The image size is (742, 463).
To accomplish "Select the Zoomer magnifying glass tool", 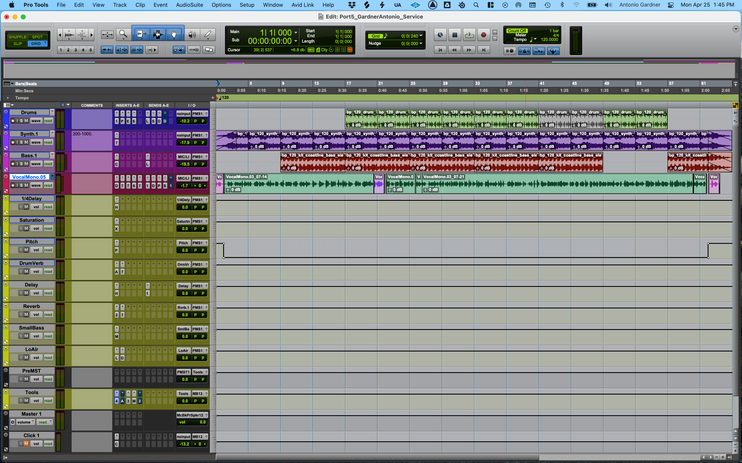I will point(123,34).
